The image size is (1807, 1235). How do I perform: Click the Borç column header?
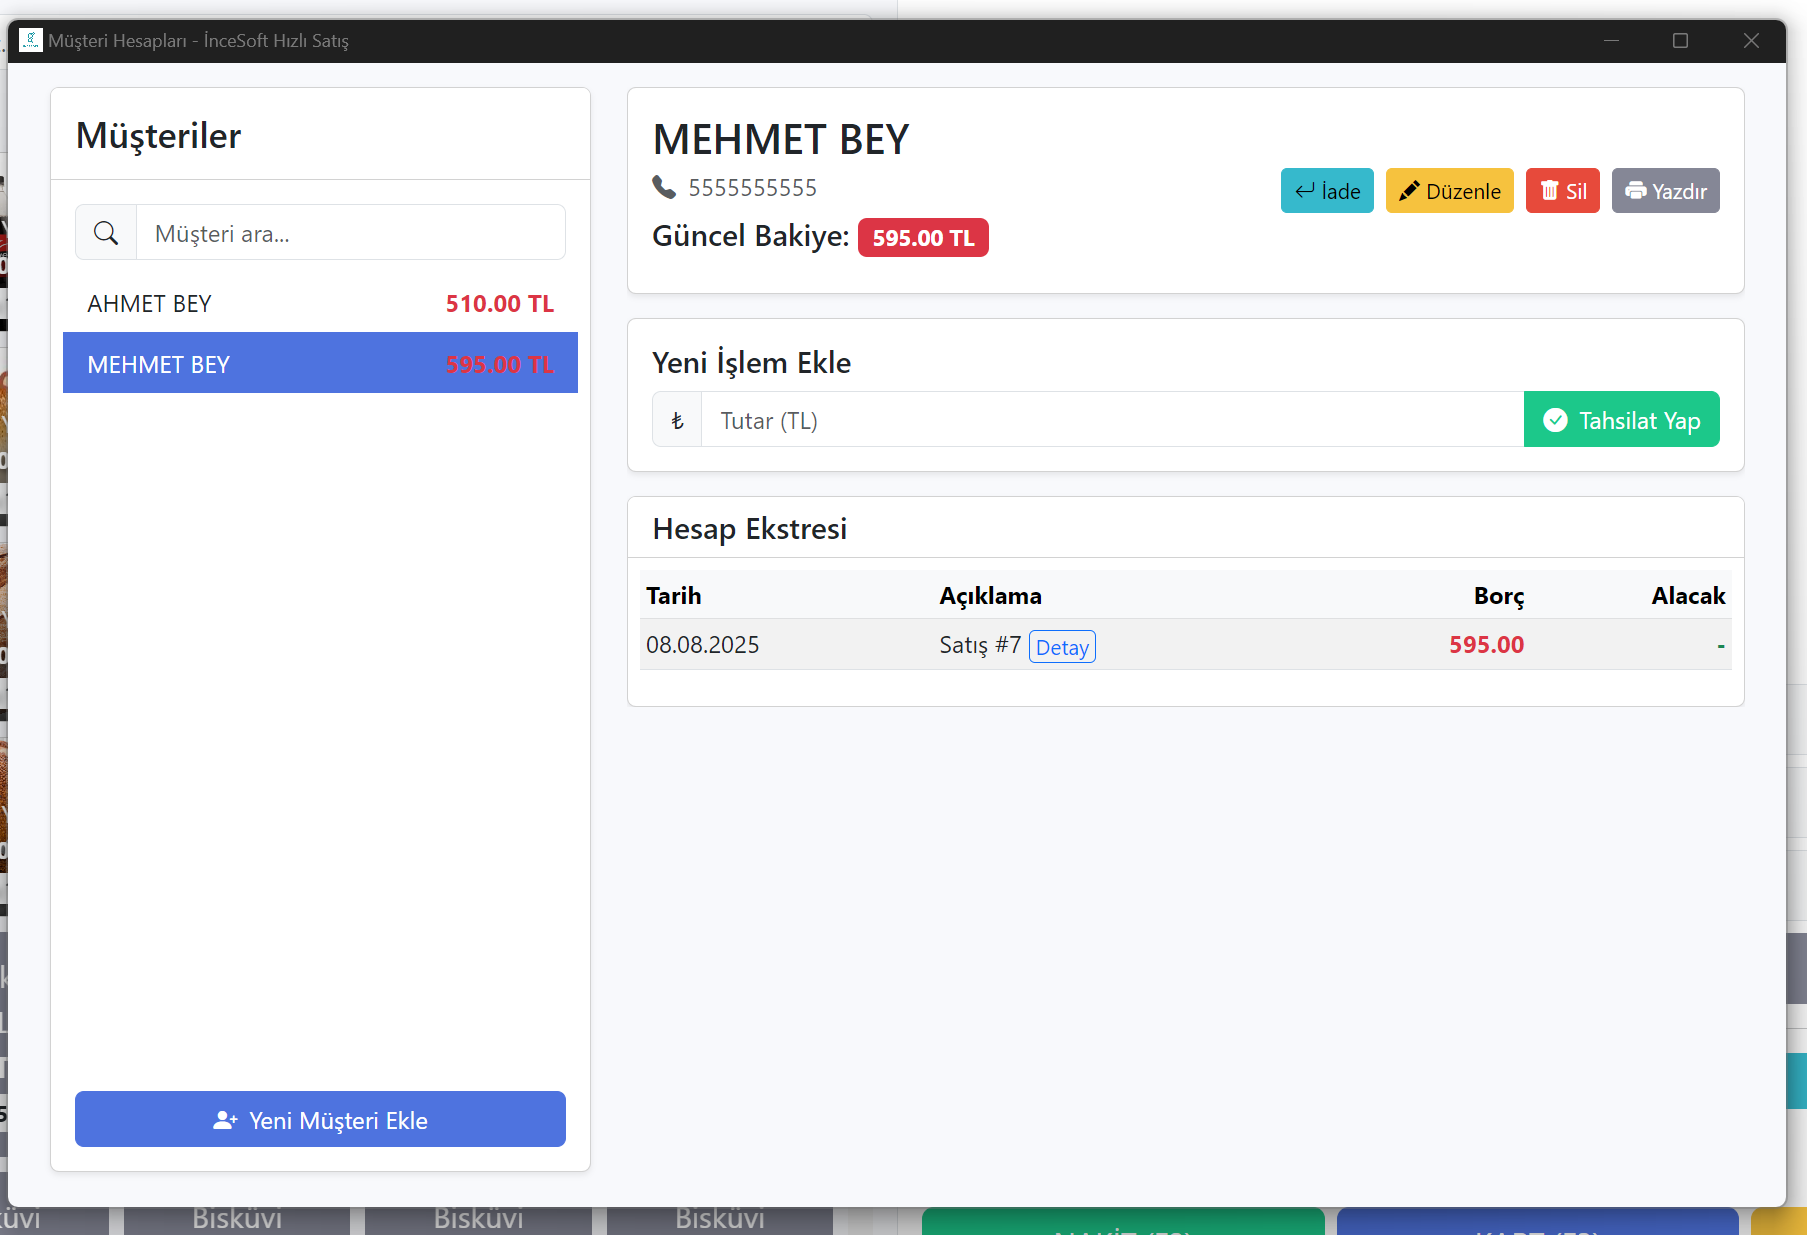tap(1498, 596)
